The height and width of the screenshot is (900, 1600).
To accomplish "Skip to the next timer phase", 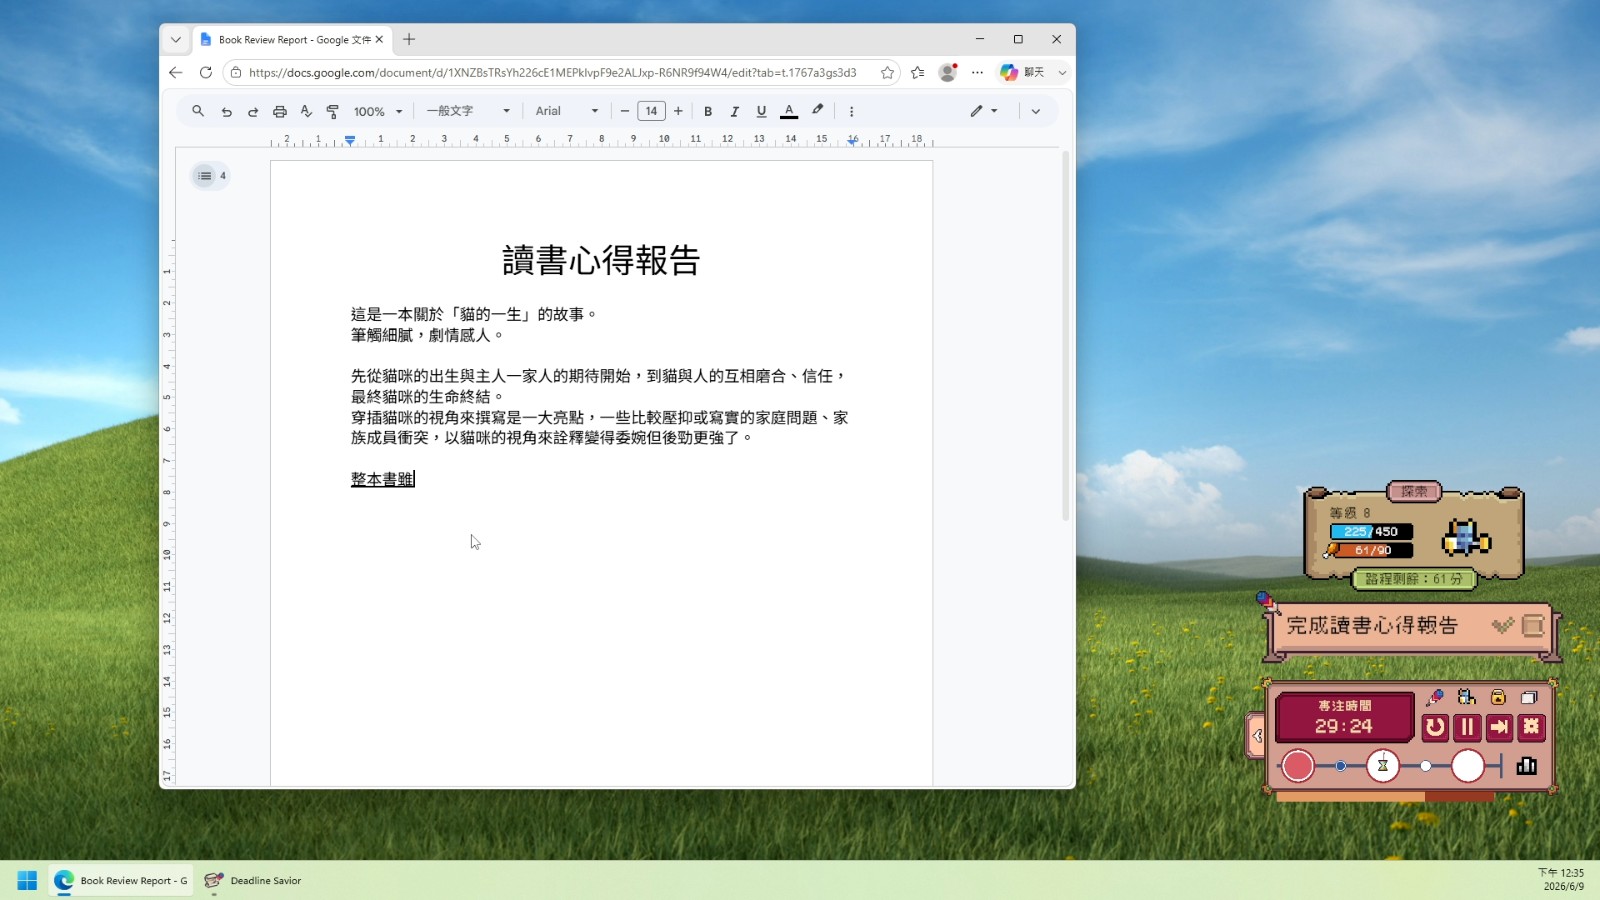I will (1499, 727).
